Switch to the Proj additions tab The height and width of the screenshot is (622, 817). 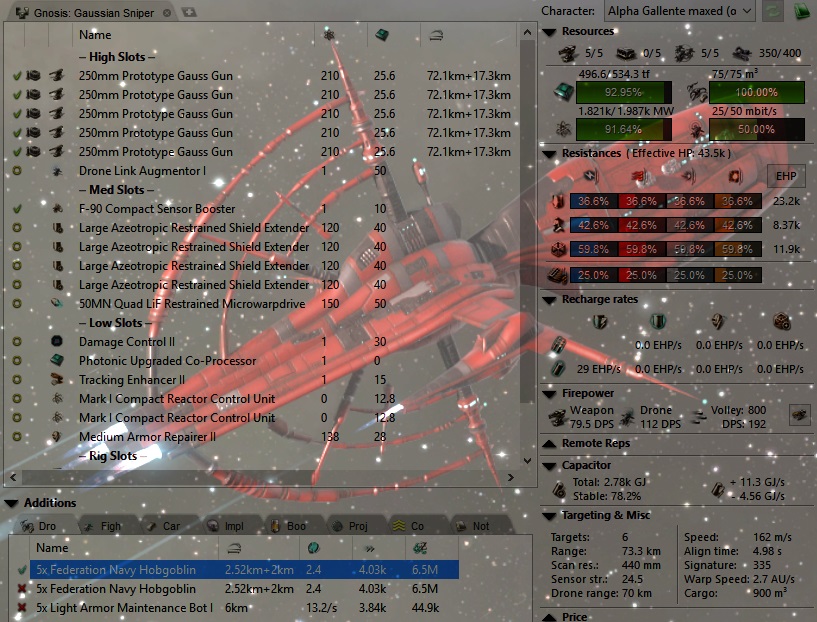point(350,526)
